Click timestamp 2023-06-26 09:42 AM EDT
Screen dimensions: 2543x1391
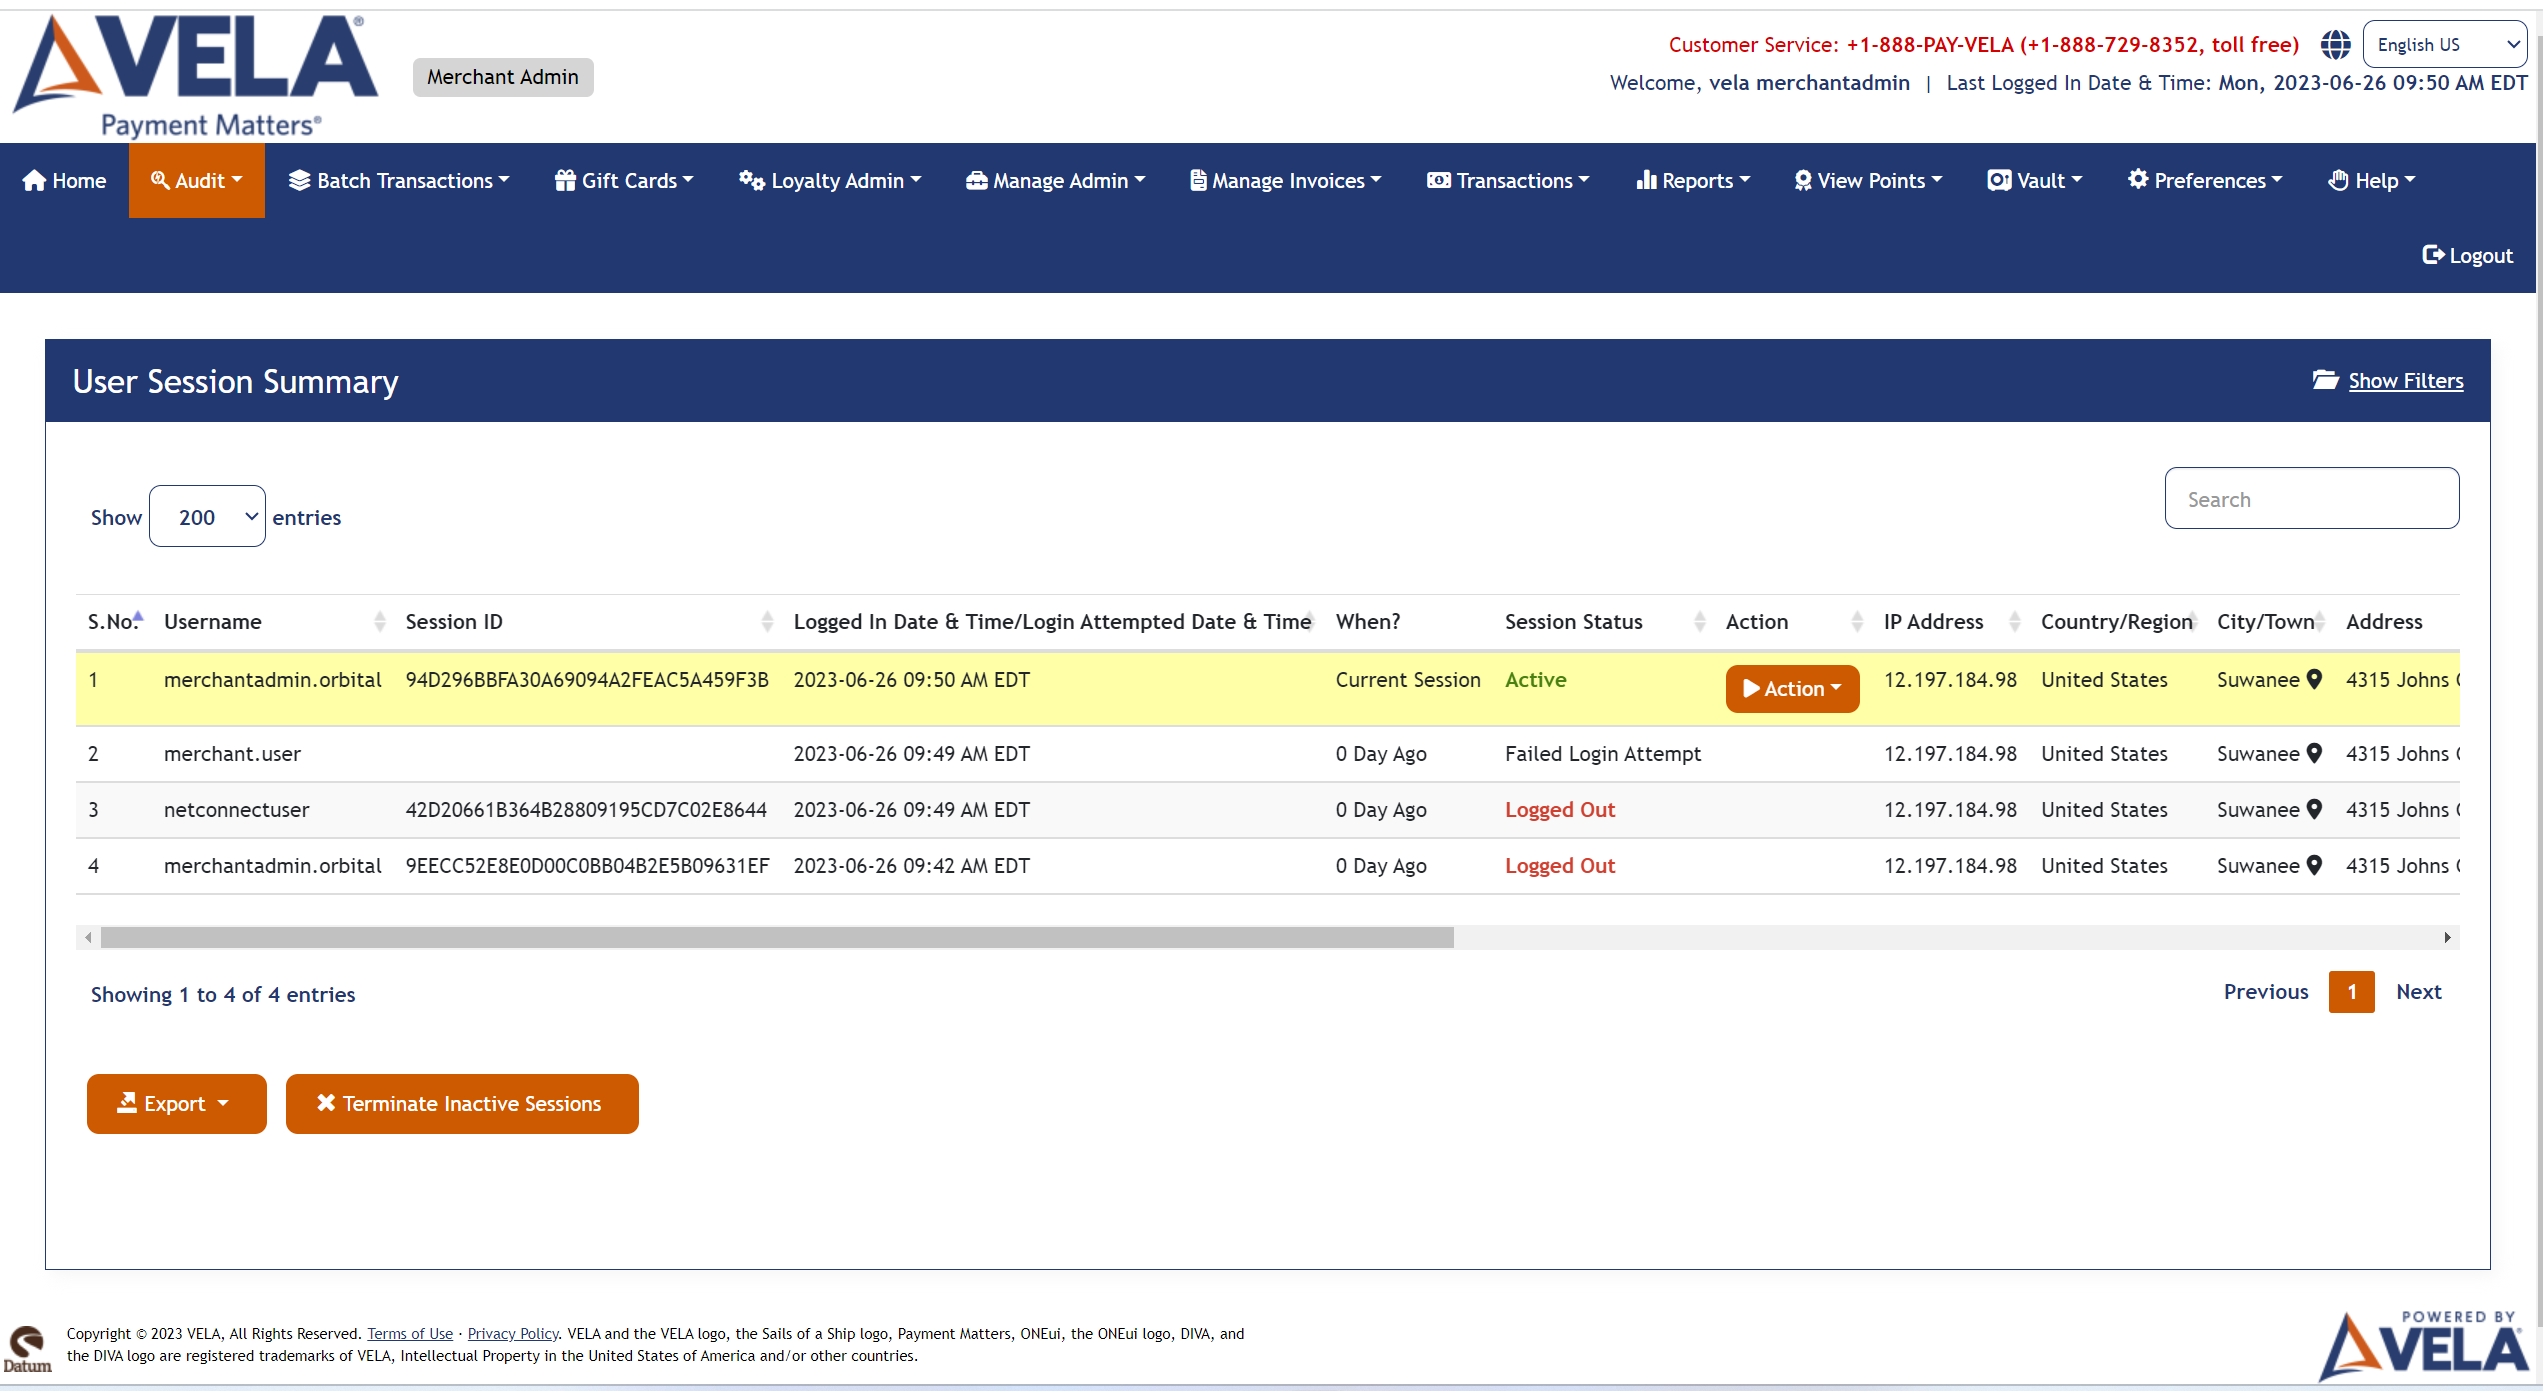click(x=911, y=865)
